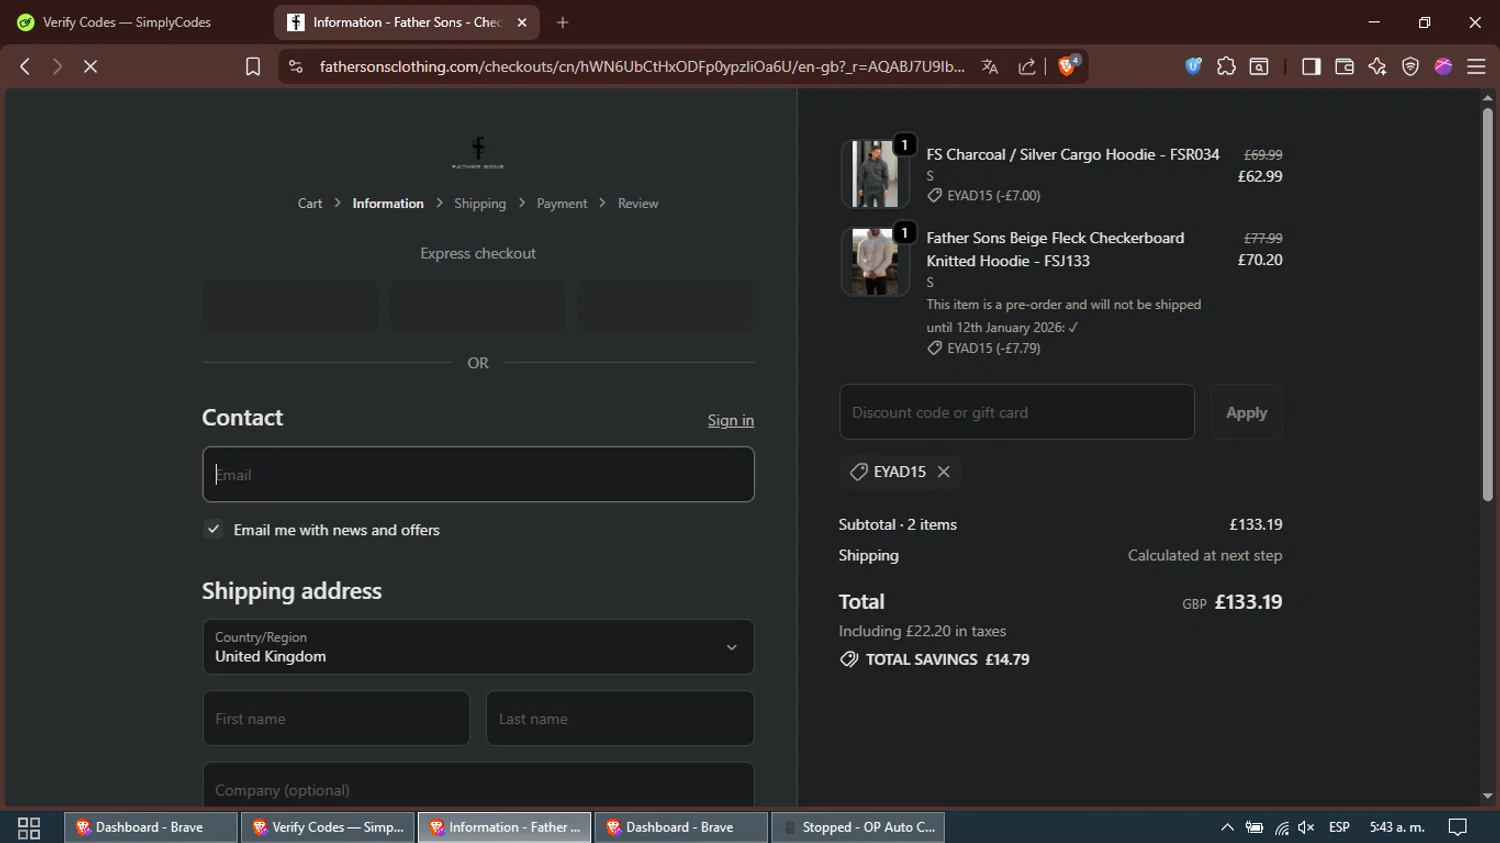This screenshot has width=1500, height=843.
Task: Open site settings icon in address bar
Action: (x=295, y=66)
